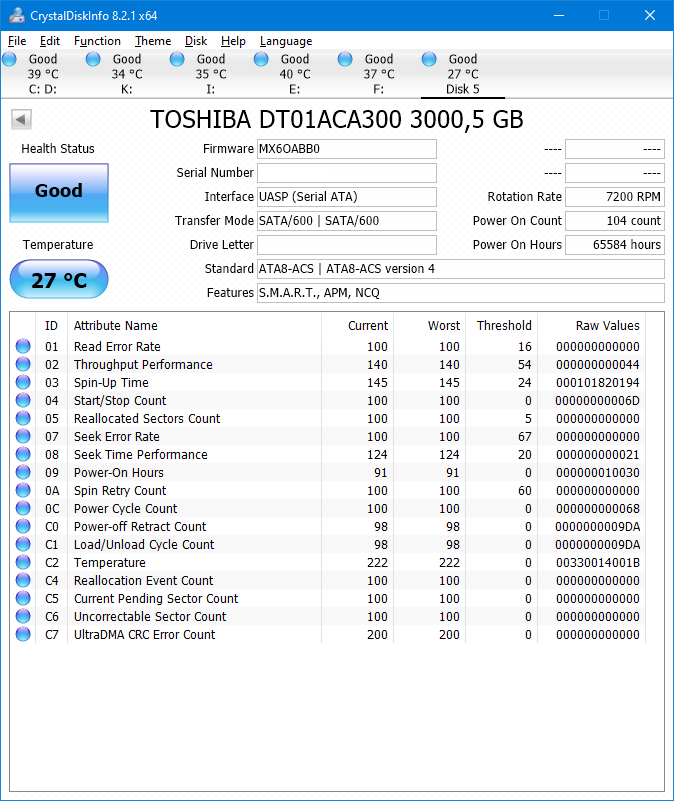
Task: Open the Language menu
Action: (285, 41)
